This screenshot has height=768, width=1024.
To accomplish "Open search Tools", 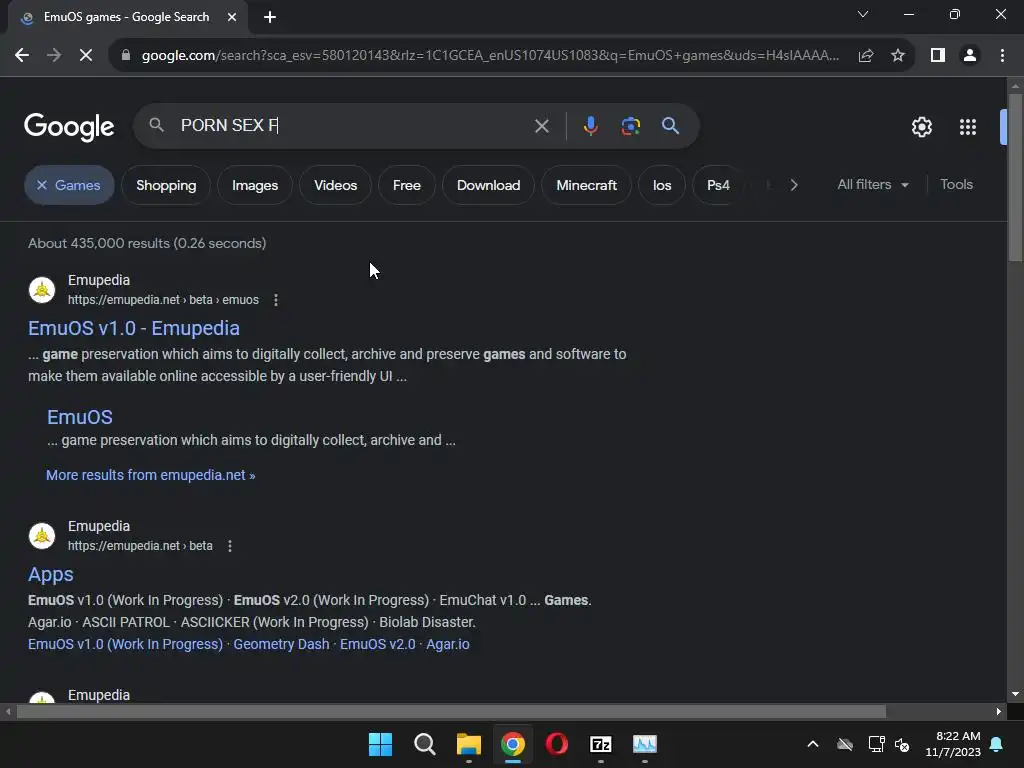I will (956, 185).
